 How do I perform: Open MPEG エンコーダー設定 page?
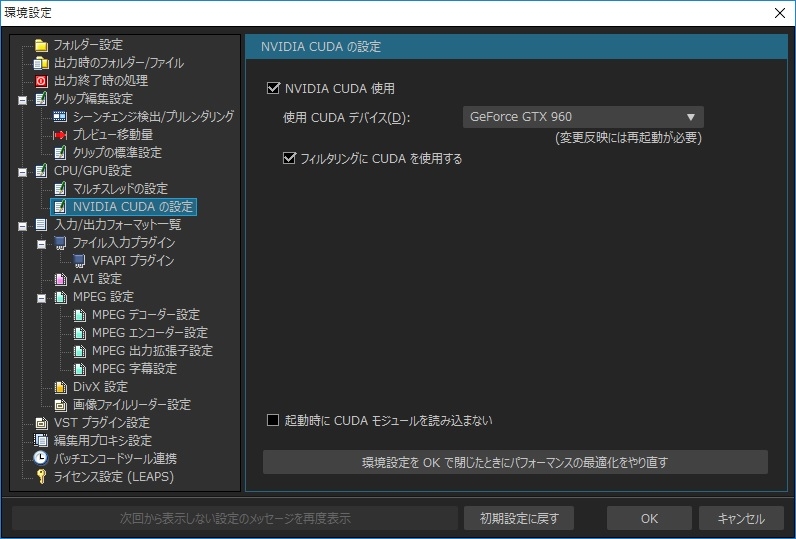pos(150,333)
